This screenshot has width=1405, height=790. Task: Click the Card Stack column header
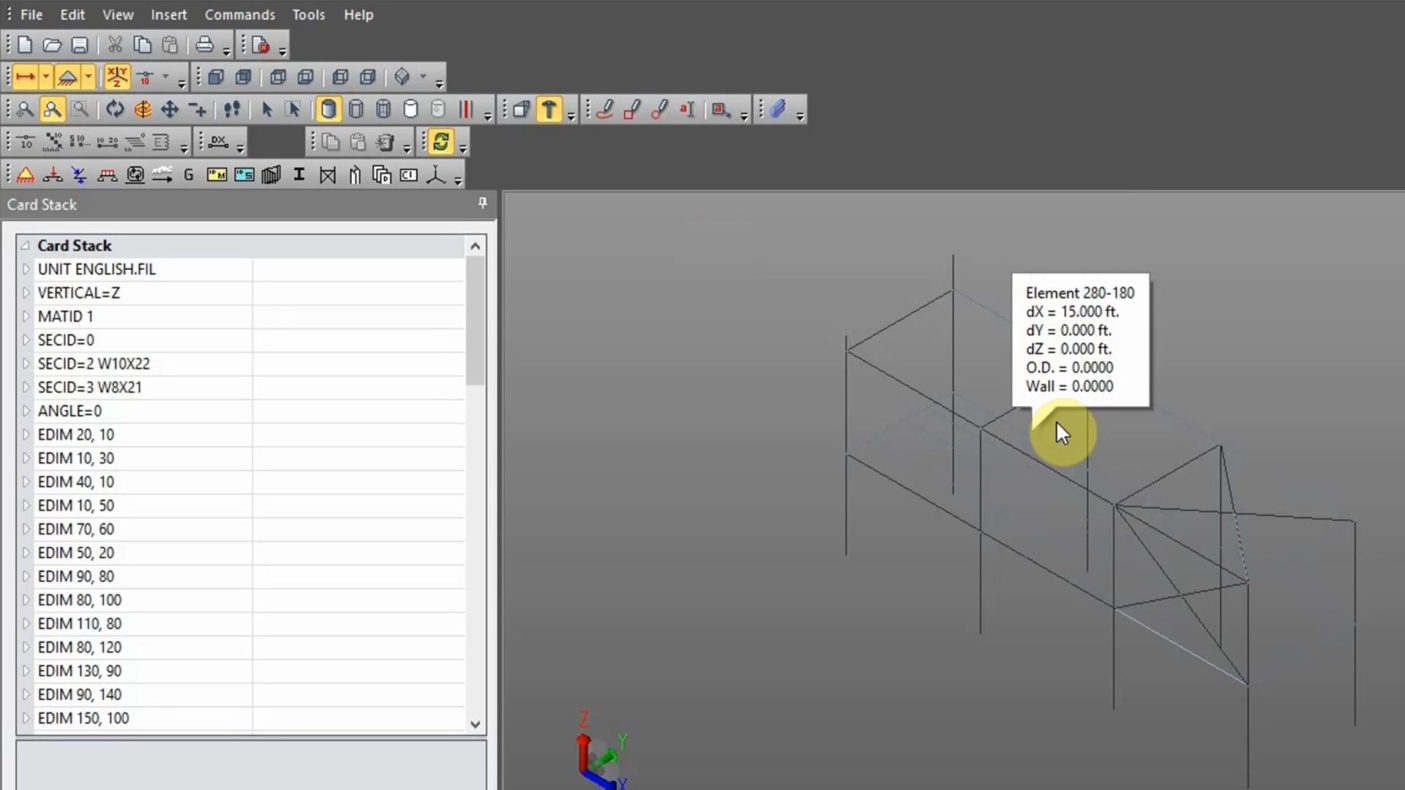[241, 245]
